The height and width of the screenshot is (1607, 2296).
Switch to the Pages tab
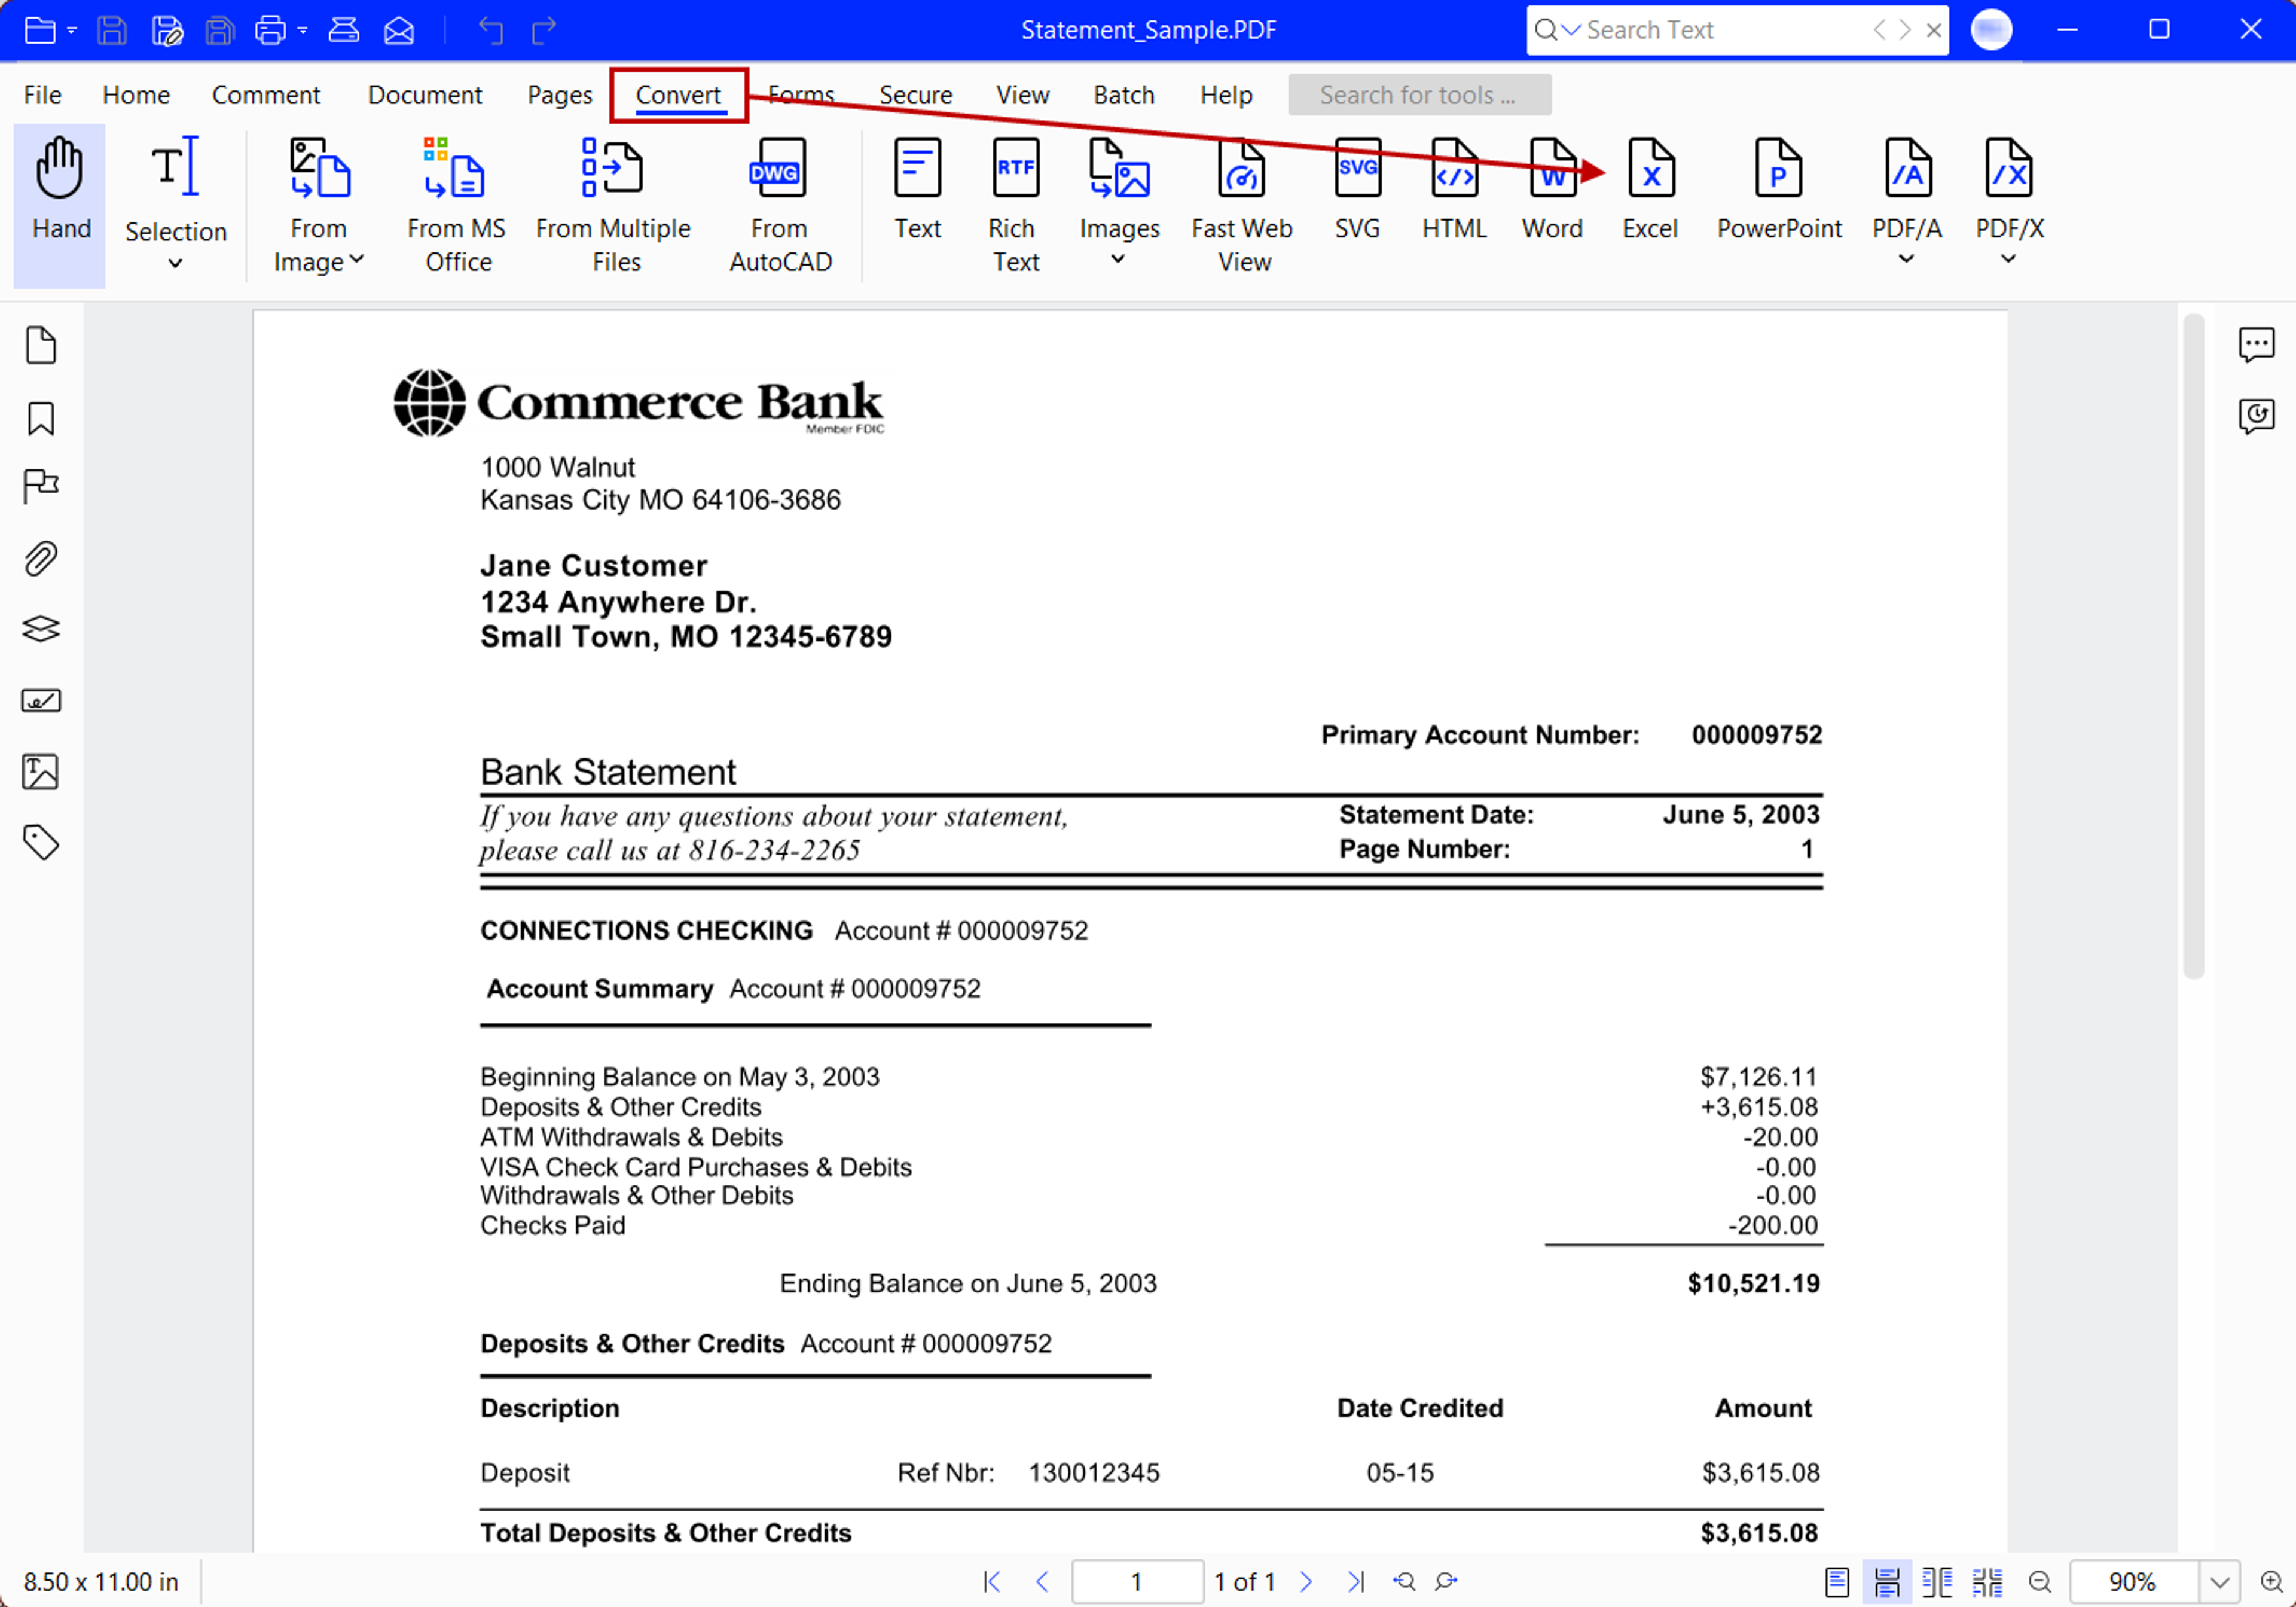[560, 95]
